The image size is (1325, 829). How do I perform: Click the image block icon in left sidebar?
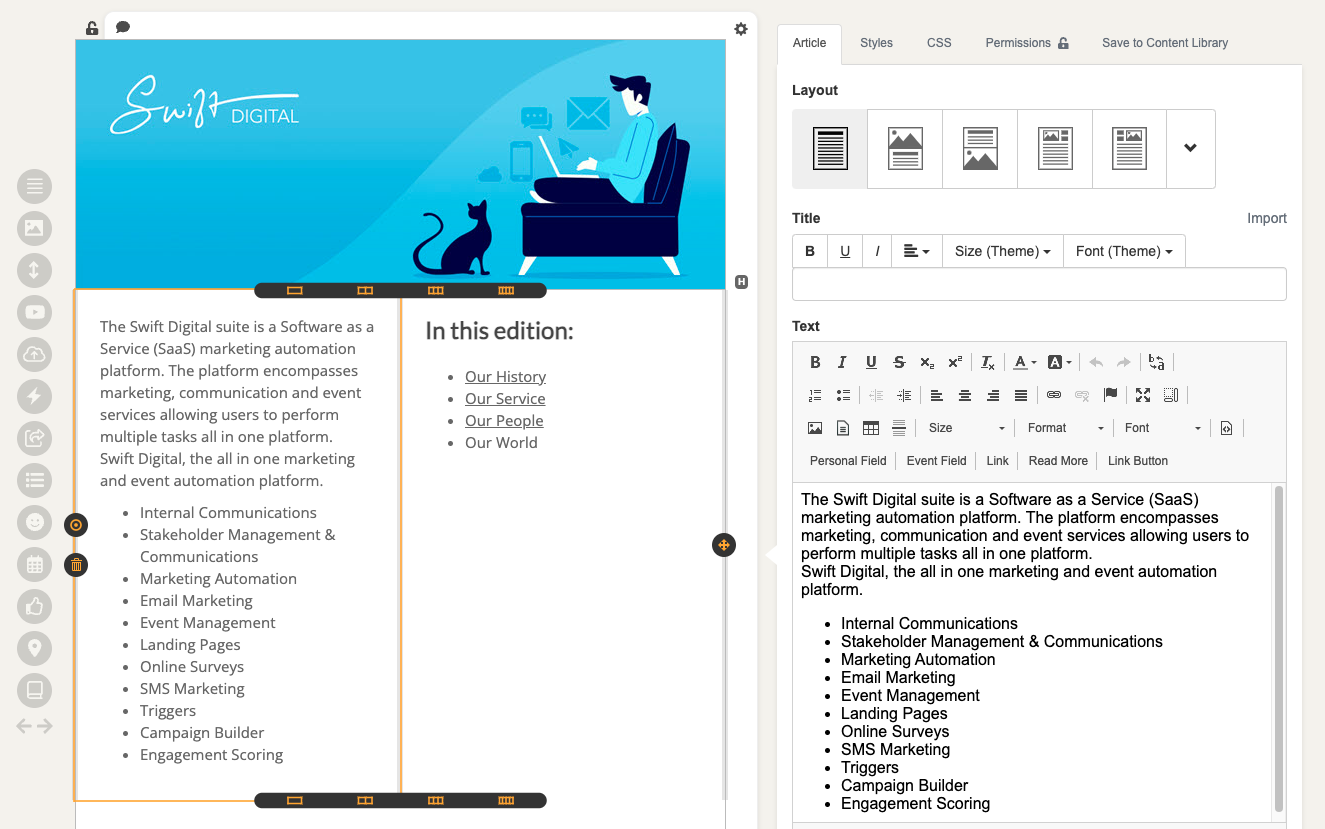(x=35, y=228)
